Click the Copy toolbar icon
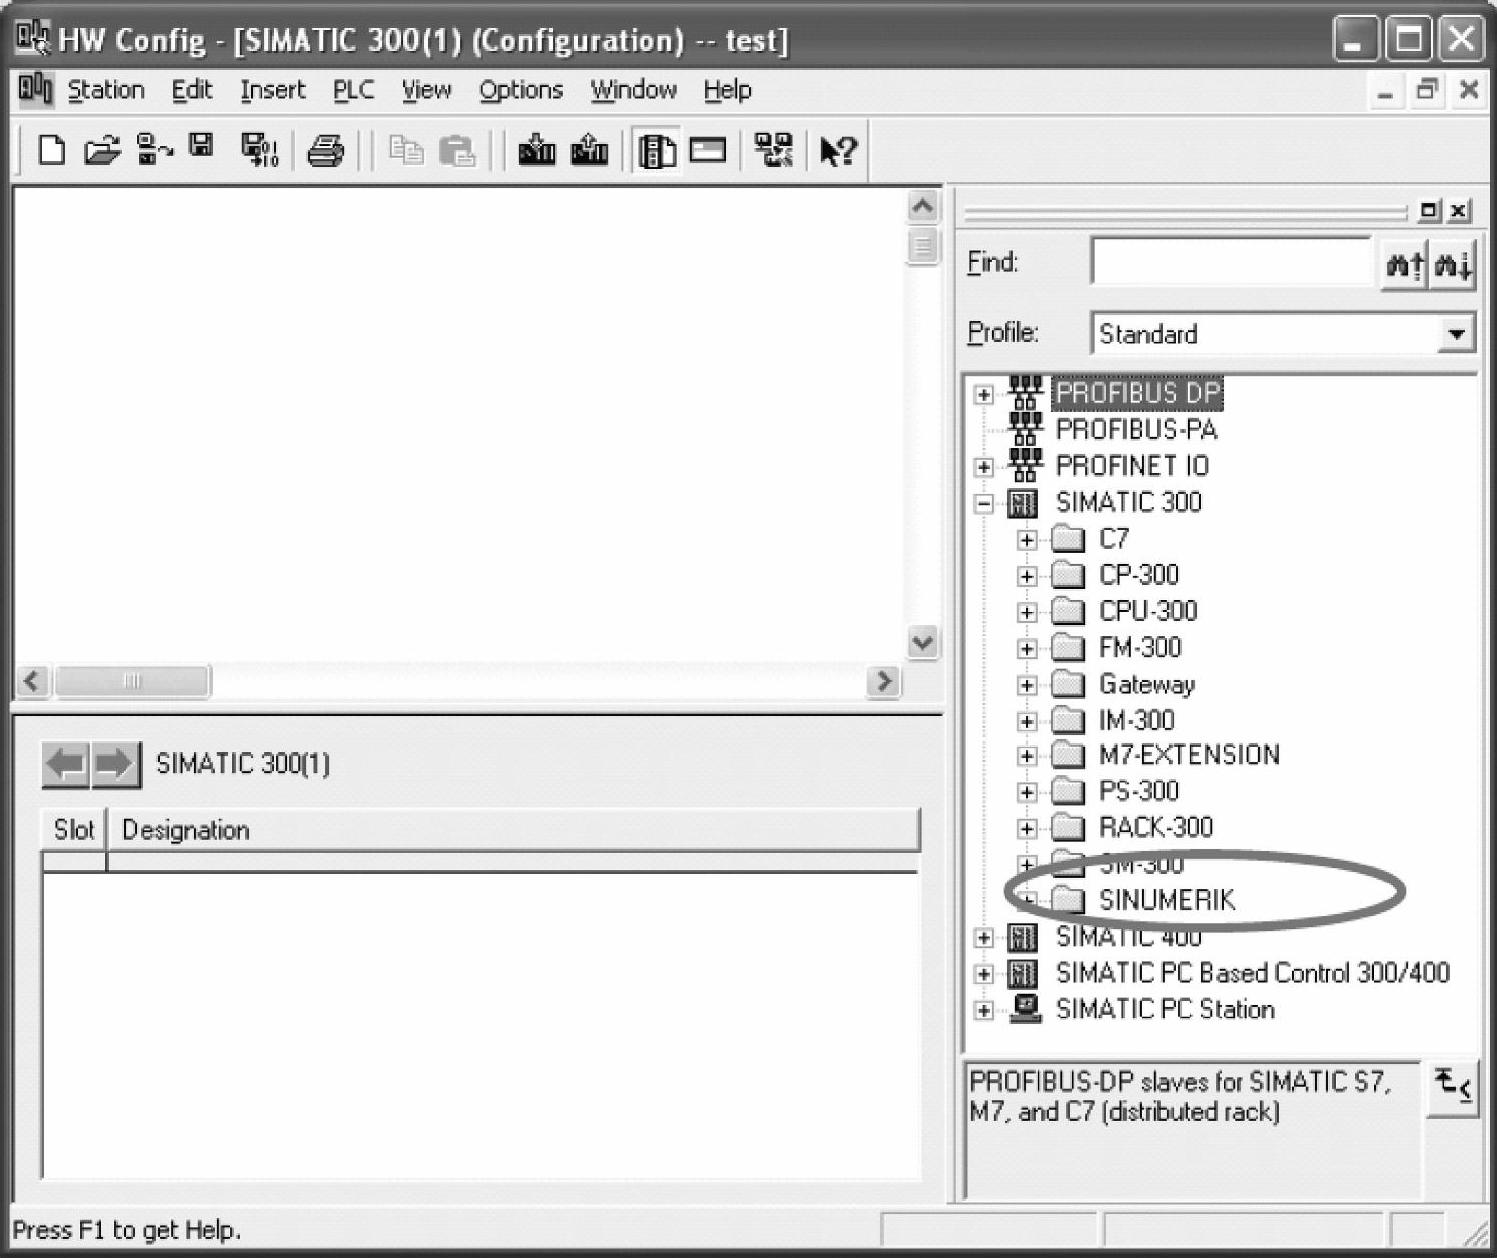The width and height of the screenshot is (1497, 1258). point(405,151)
